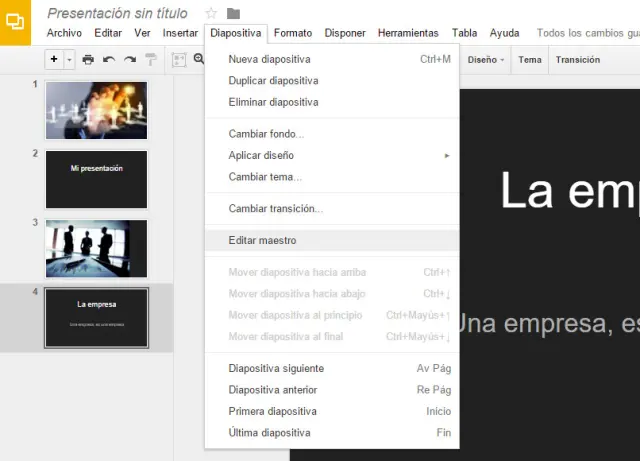Click the undo arrow icon
Image resolution: width=640 pixels, height=461 pixels.
pyautogui.click(x=109, y=60)
